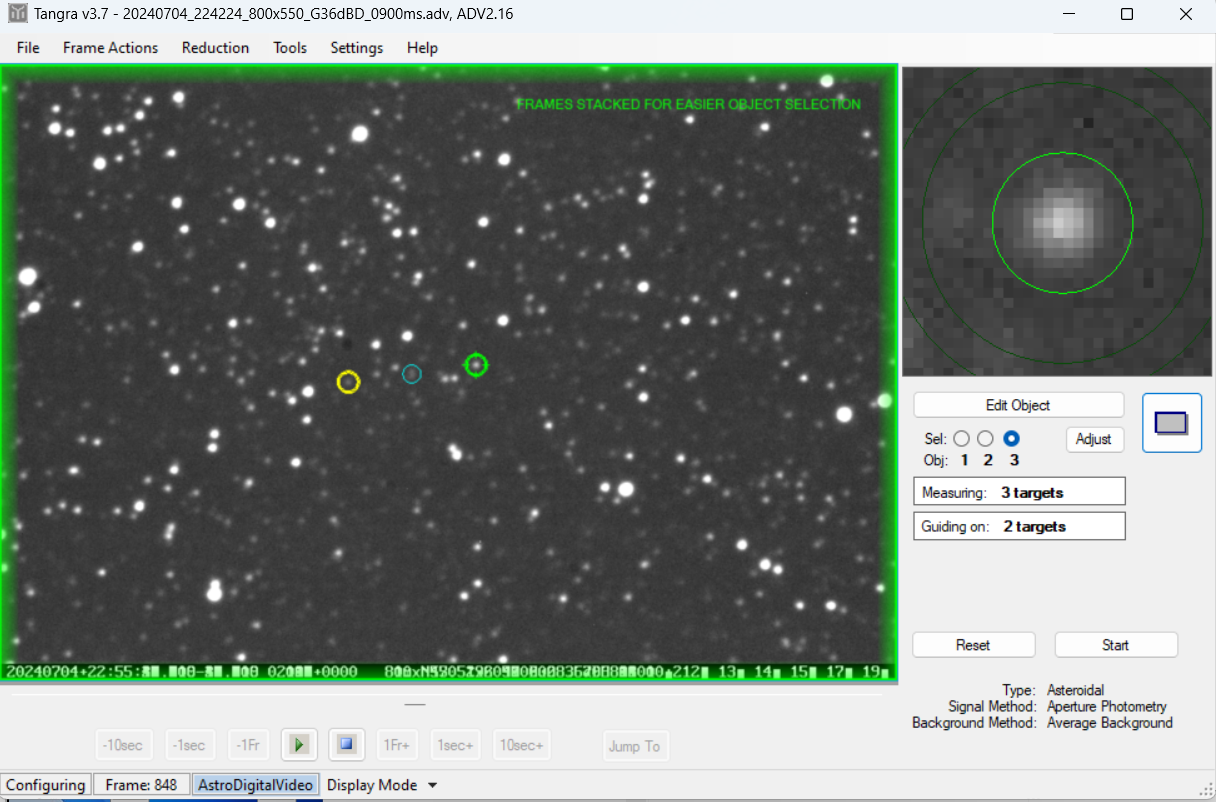Select object 1 radio button
Viewport: 1216px width, 802px height.
coord(962,439)
